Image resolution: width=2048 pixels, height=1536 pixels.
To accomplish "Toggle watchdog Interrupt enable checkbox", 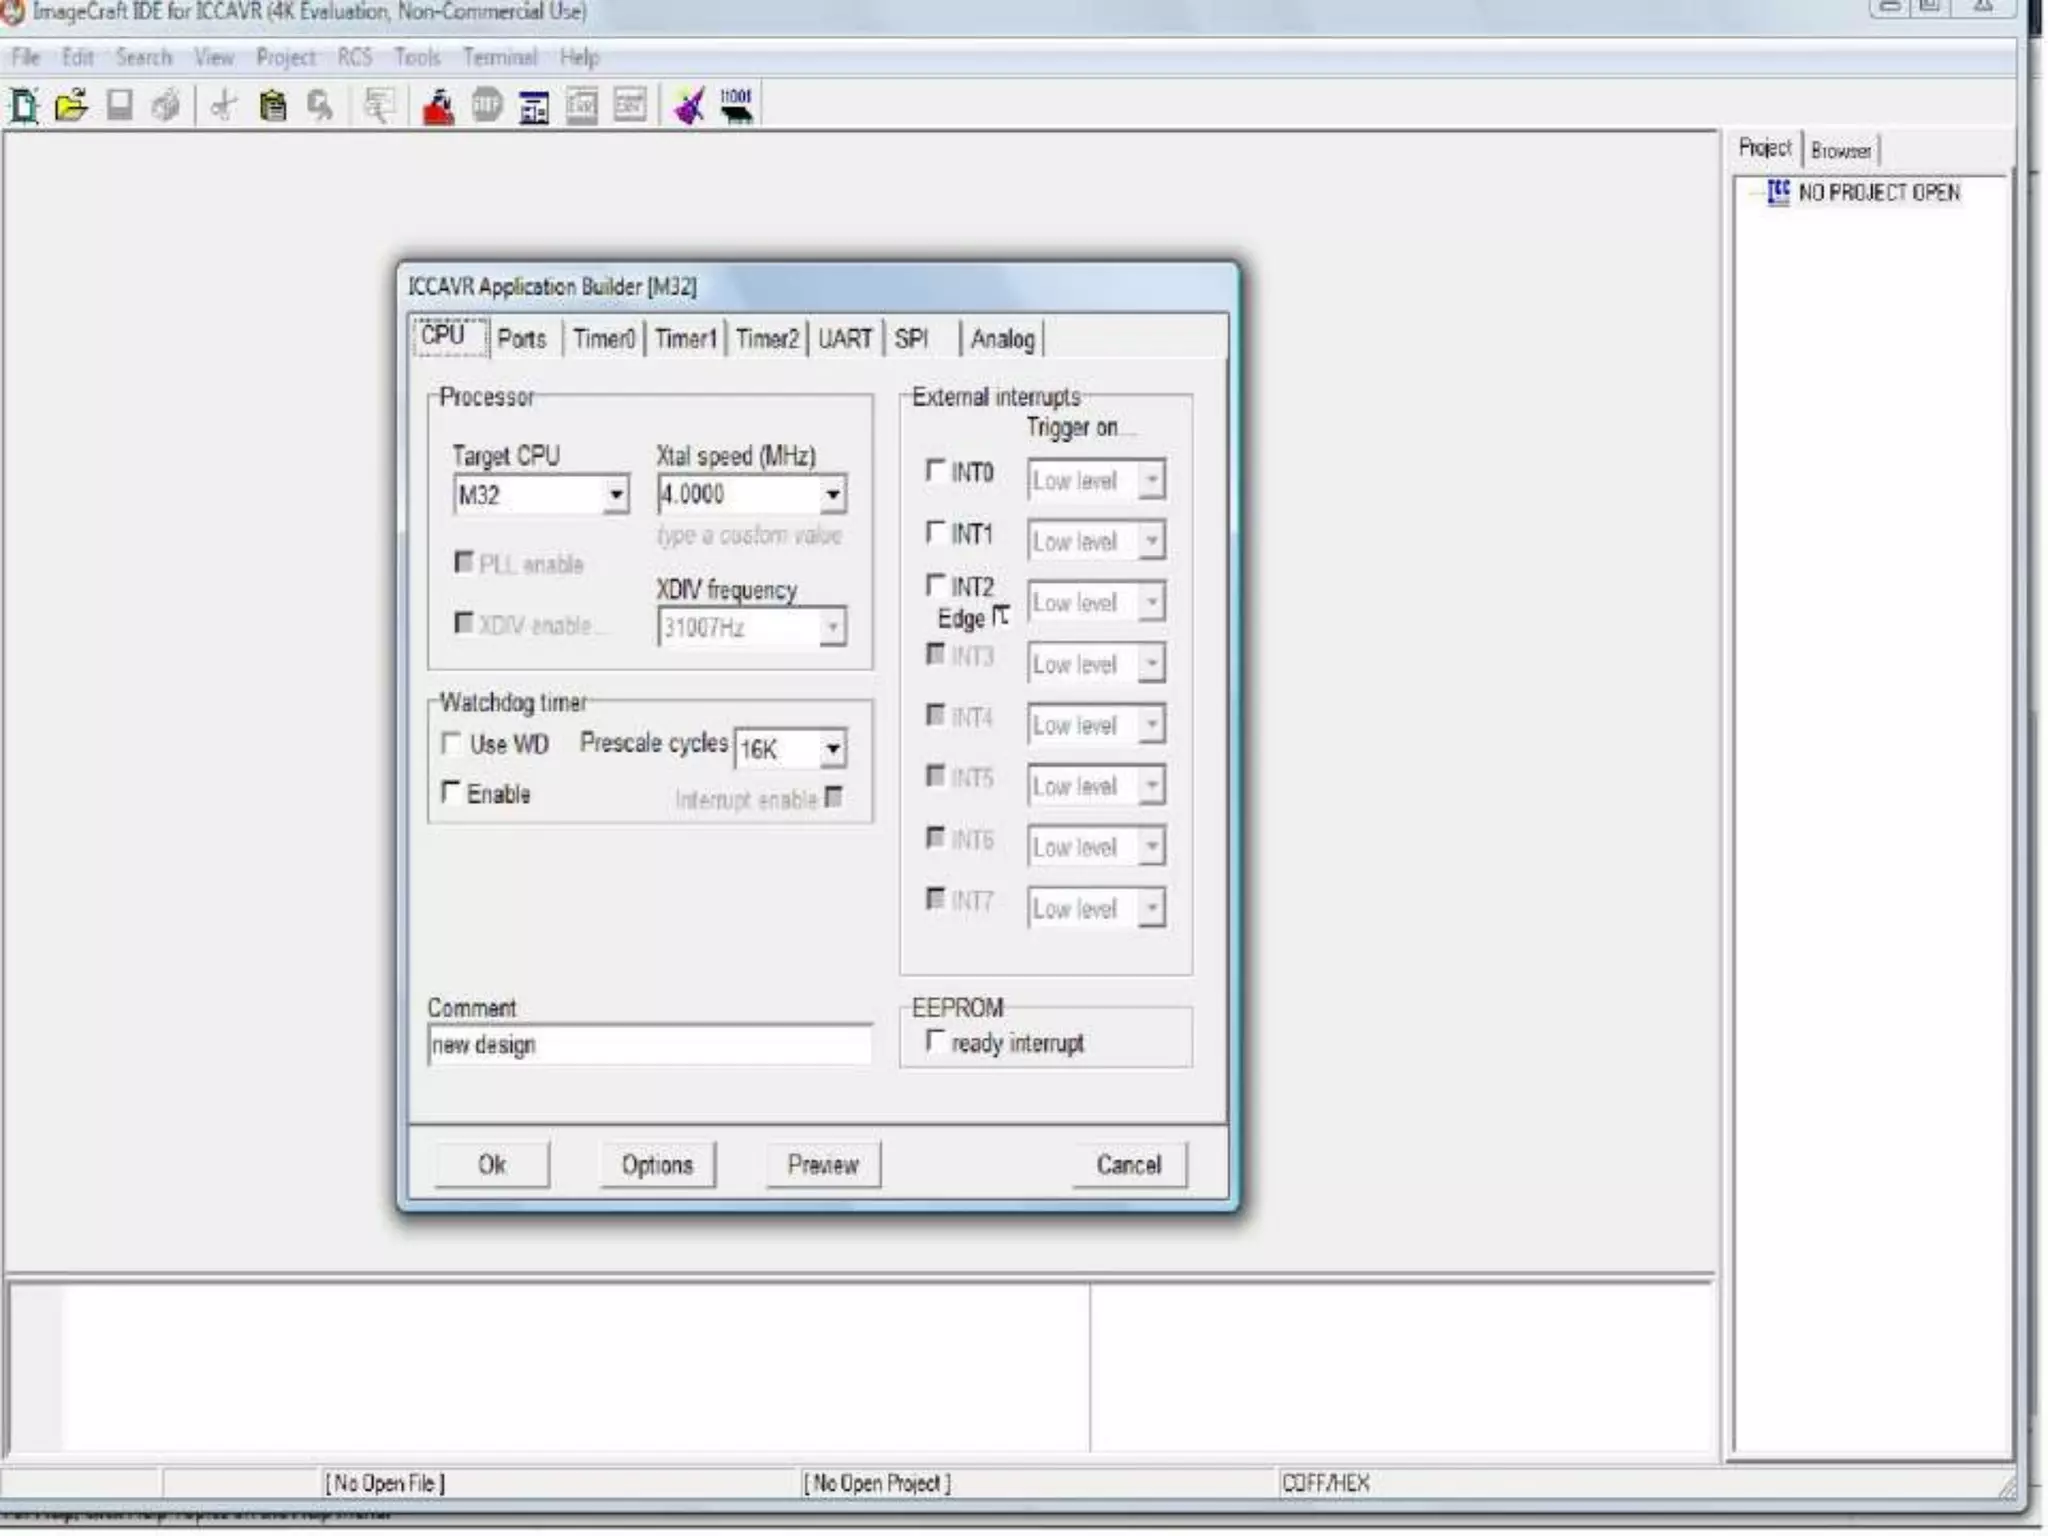I will pos(835,797).
